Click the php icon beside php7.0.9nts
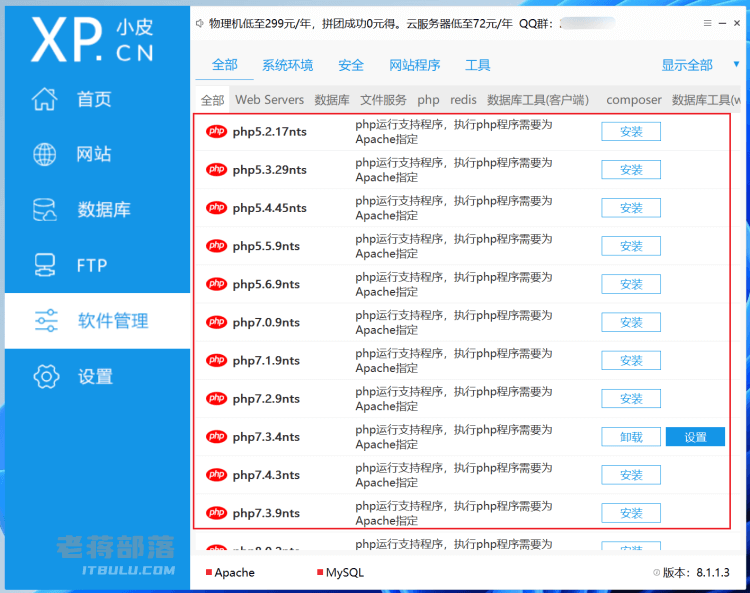750x593 pixels. tap(216, 322)
